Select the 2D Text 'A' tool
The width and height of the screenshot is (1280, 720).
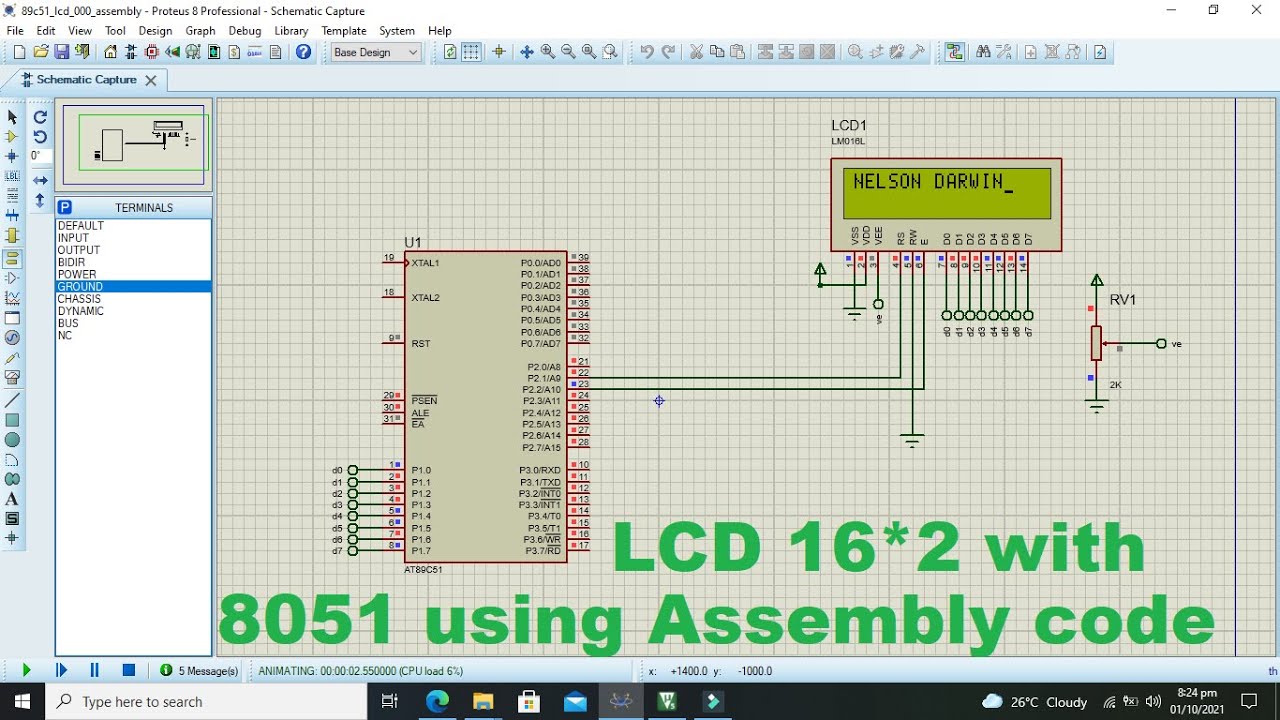tap(12, 499)
